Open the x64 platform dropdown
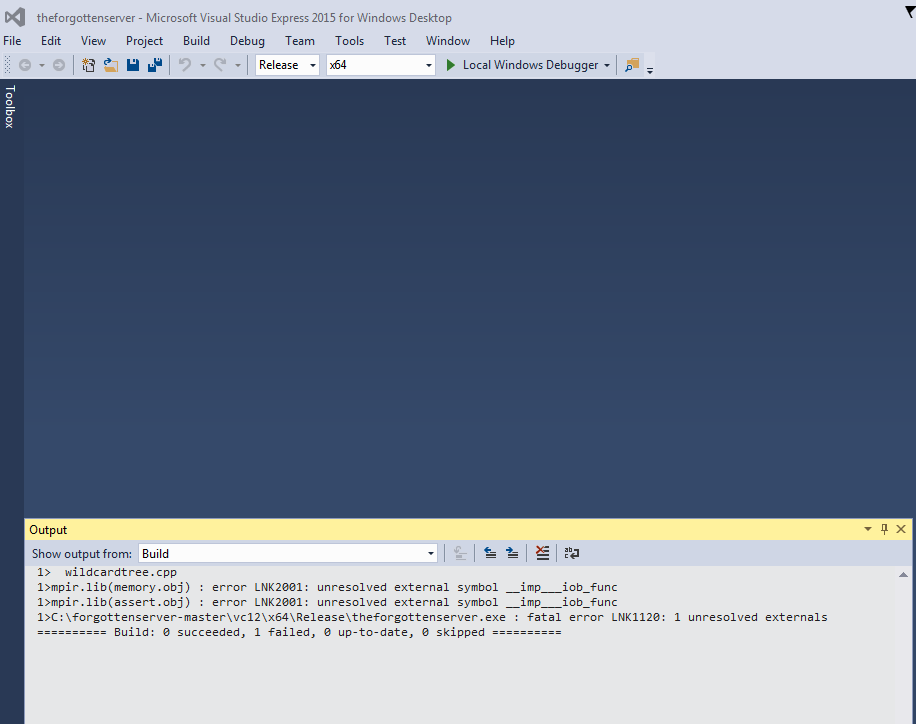Screen dimensions: 916x724 click(x=380, y=65)
